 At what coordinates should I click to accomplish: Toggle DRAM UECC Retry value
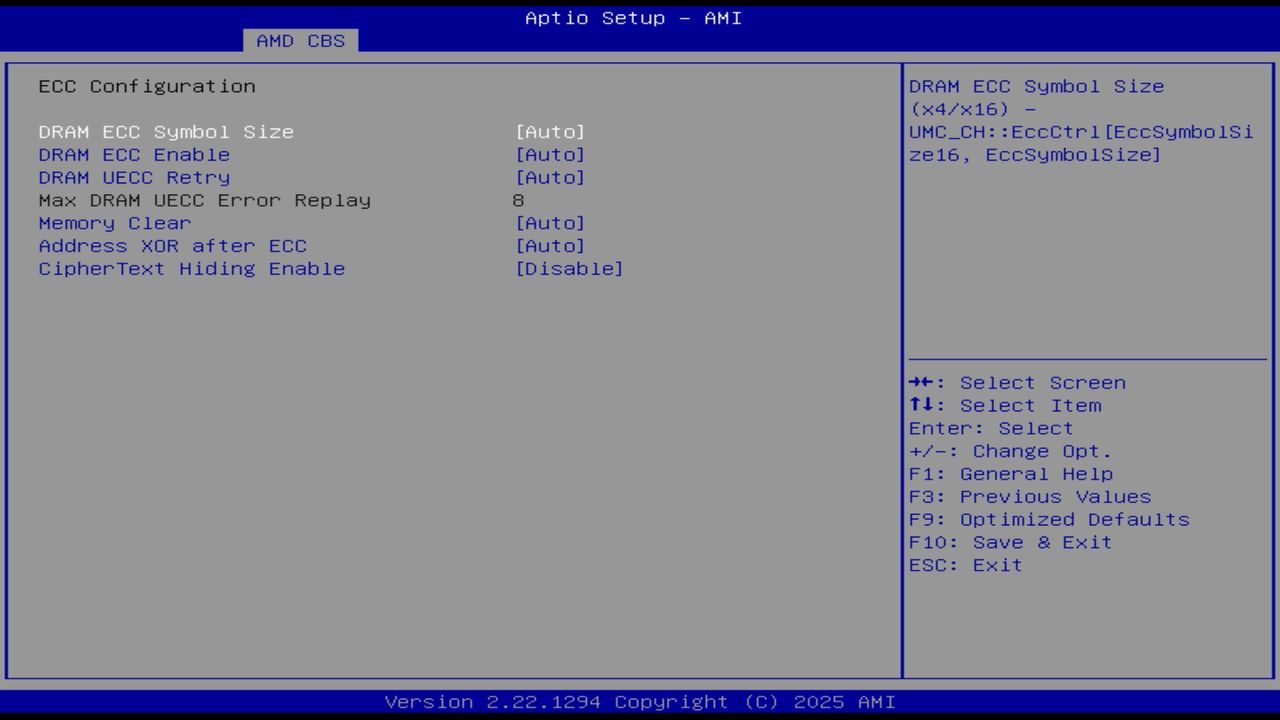tap(551, 177)
